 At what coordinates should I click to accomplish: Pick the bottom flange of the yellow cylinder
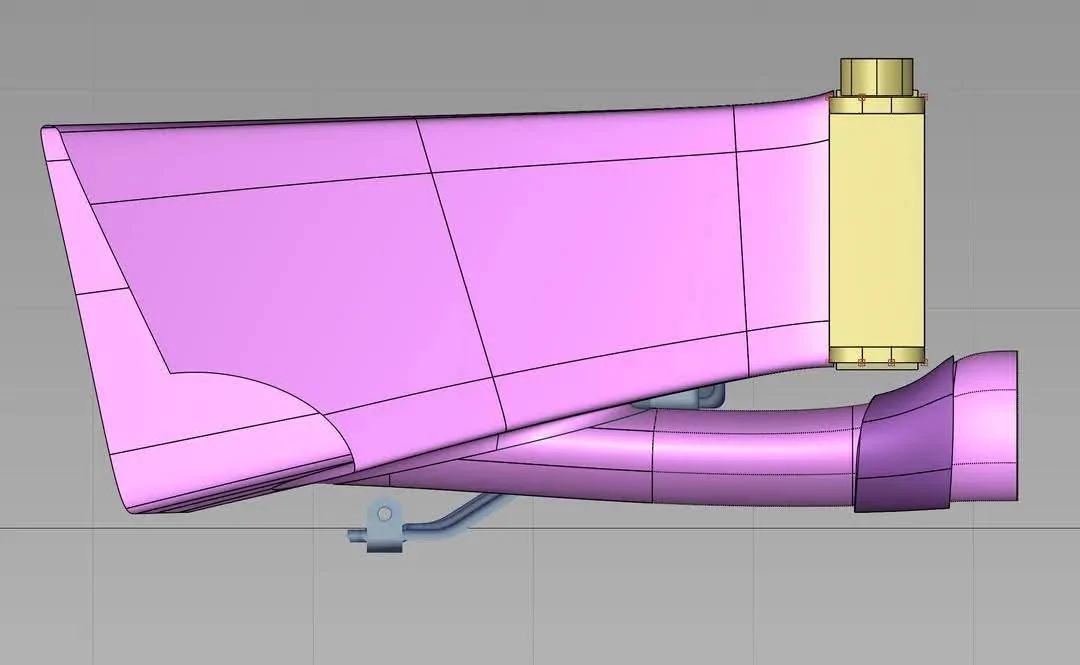876,358
